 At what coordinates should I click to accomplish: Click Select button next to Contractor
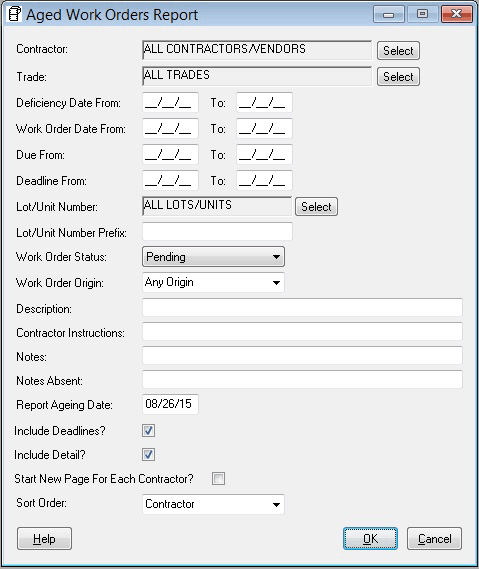click(398, 50)
